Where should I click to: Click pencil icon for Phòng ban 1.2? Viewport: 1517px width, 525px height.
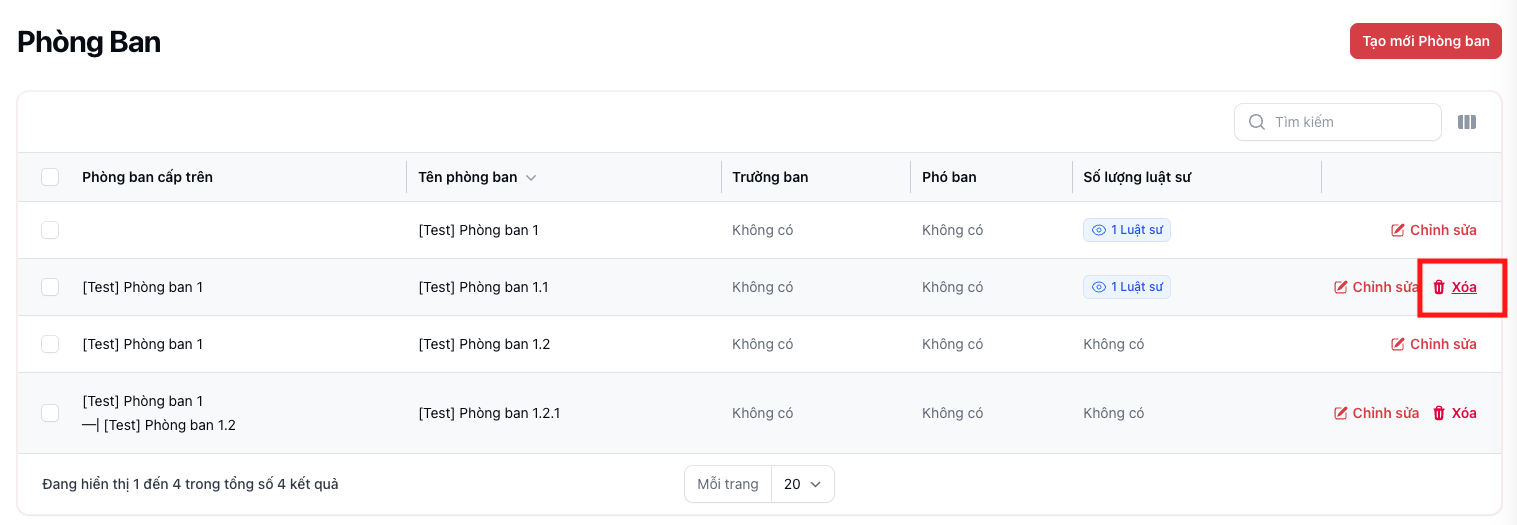1398,344
